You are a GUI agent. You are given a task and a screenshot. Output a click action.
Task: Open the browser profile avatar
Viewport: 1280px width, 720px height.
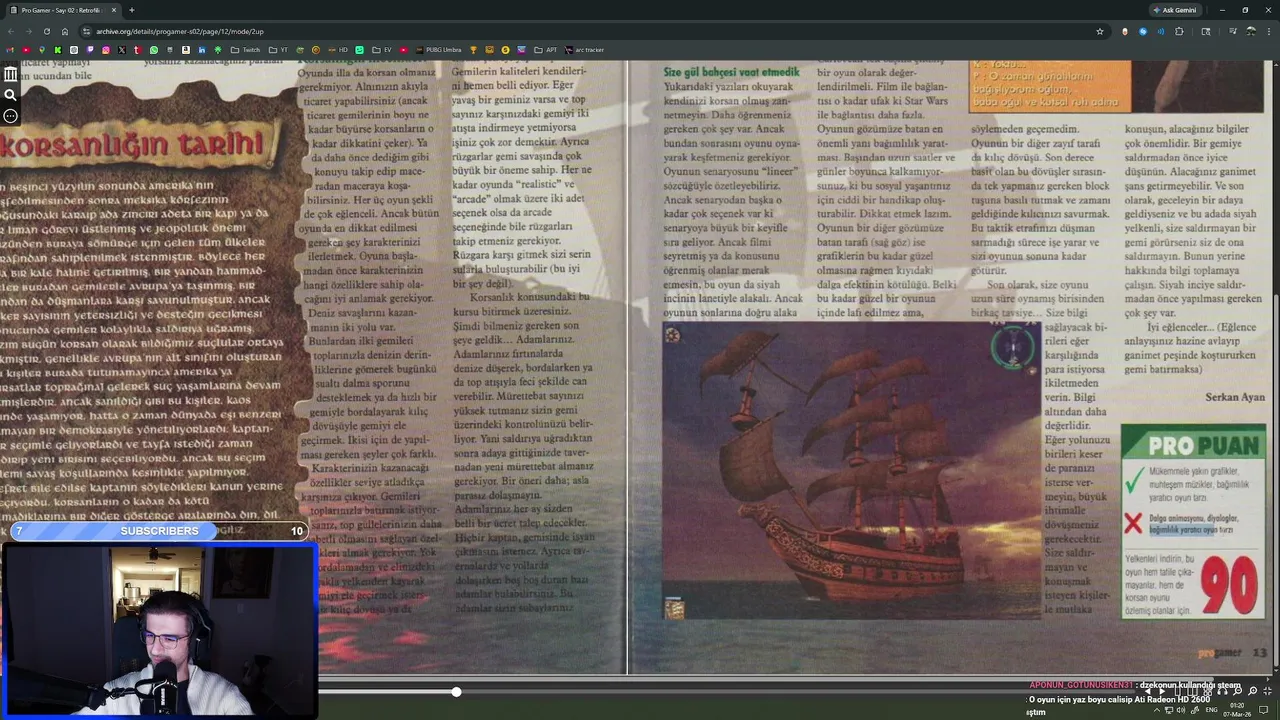pos(1250,31)
